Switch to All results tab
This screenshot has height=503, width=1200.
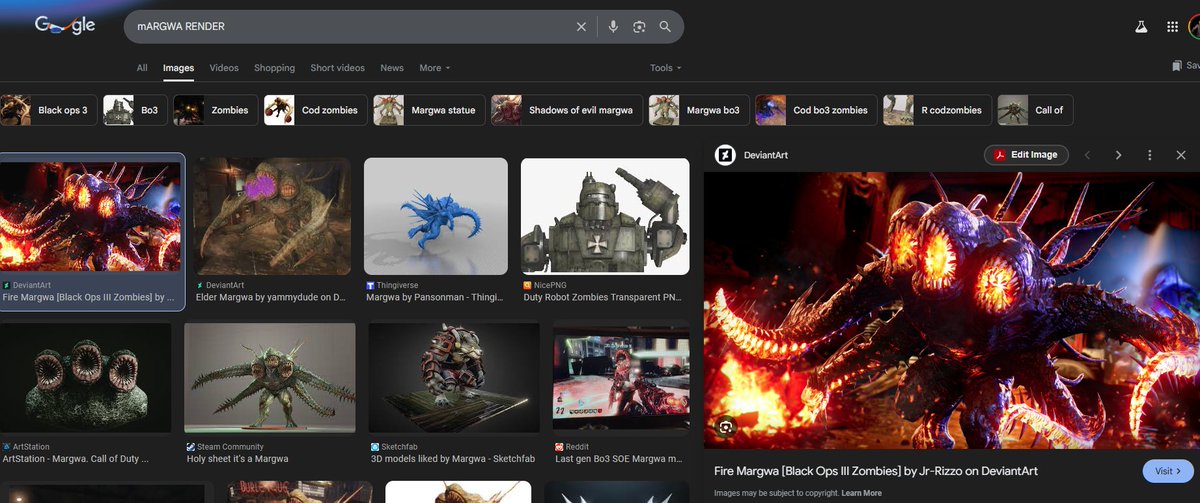click(142, 68)
